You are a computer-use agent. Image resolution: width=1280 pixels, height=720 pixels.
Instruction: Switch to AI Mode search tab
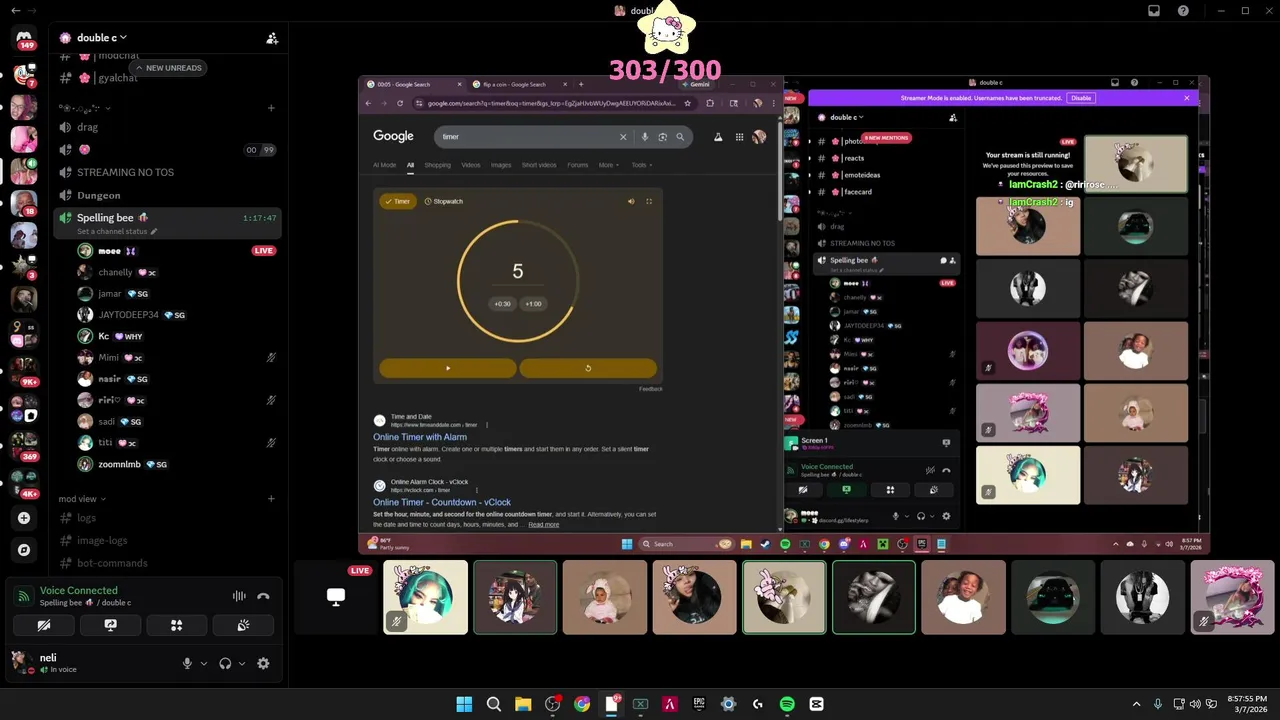click(x=384, y=165)
